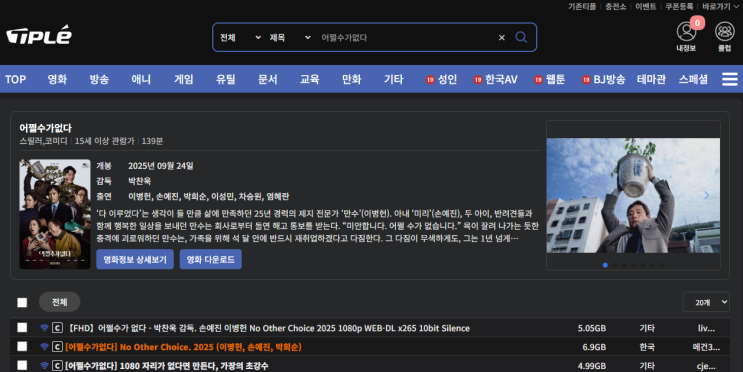Click the movie poster thumbnail
The image size is (743, 372).
[x=54, y=214]
